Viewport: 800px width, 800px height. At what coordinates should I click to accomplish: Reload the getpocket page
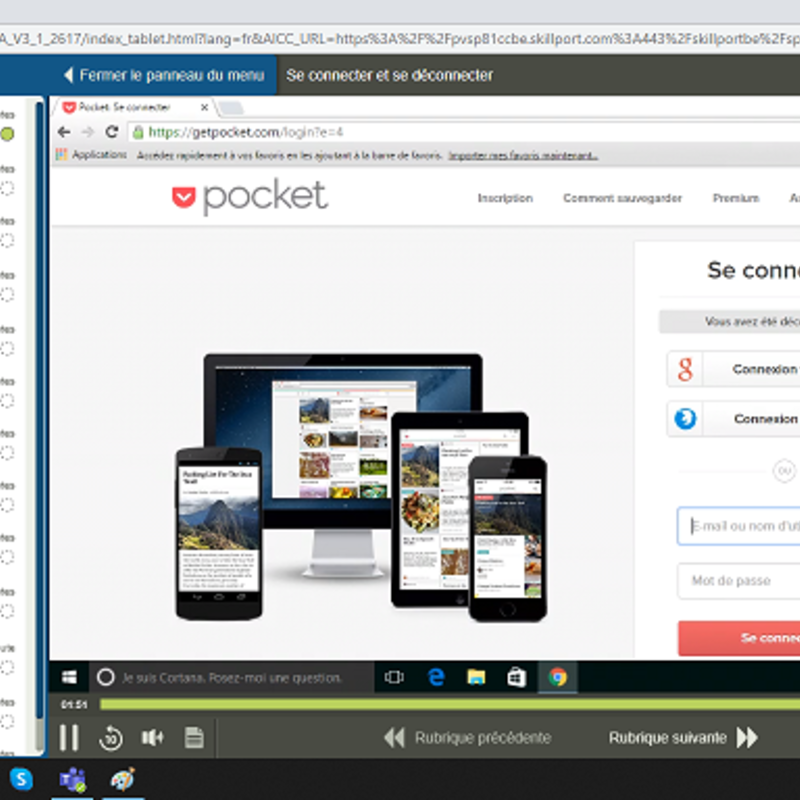pyautogui.click(x=112, y=132)
